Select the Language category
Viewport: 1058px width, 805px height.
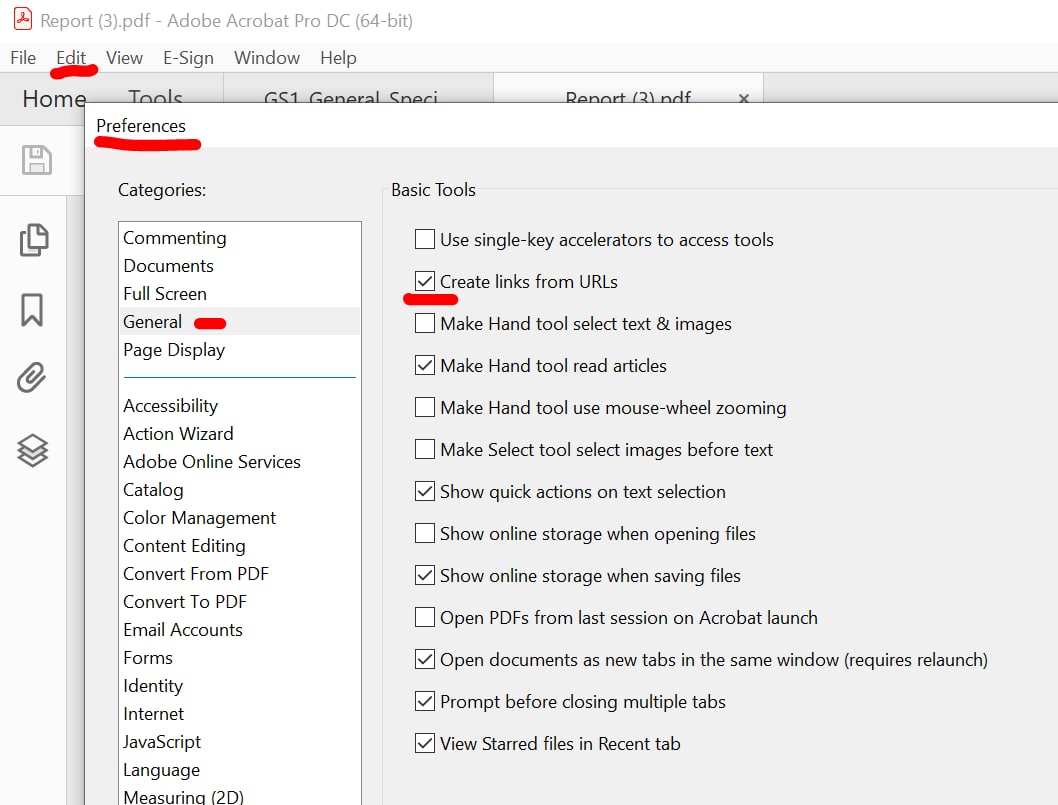coord(240,770)
